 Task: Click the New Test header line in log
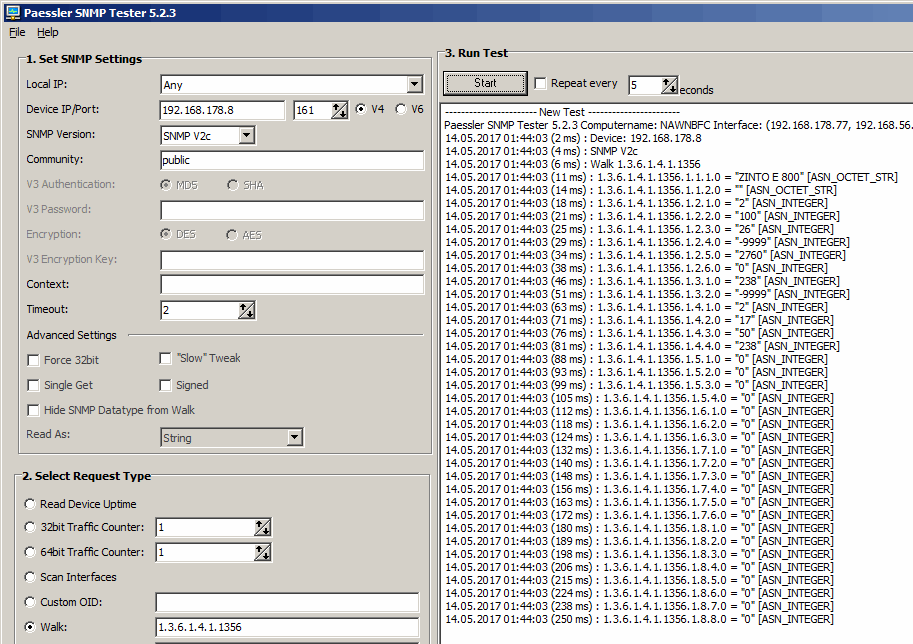point(562,112)
